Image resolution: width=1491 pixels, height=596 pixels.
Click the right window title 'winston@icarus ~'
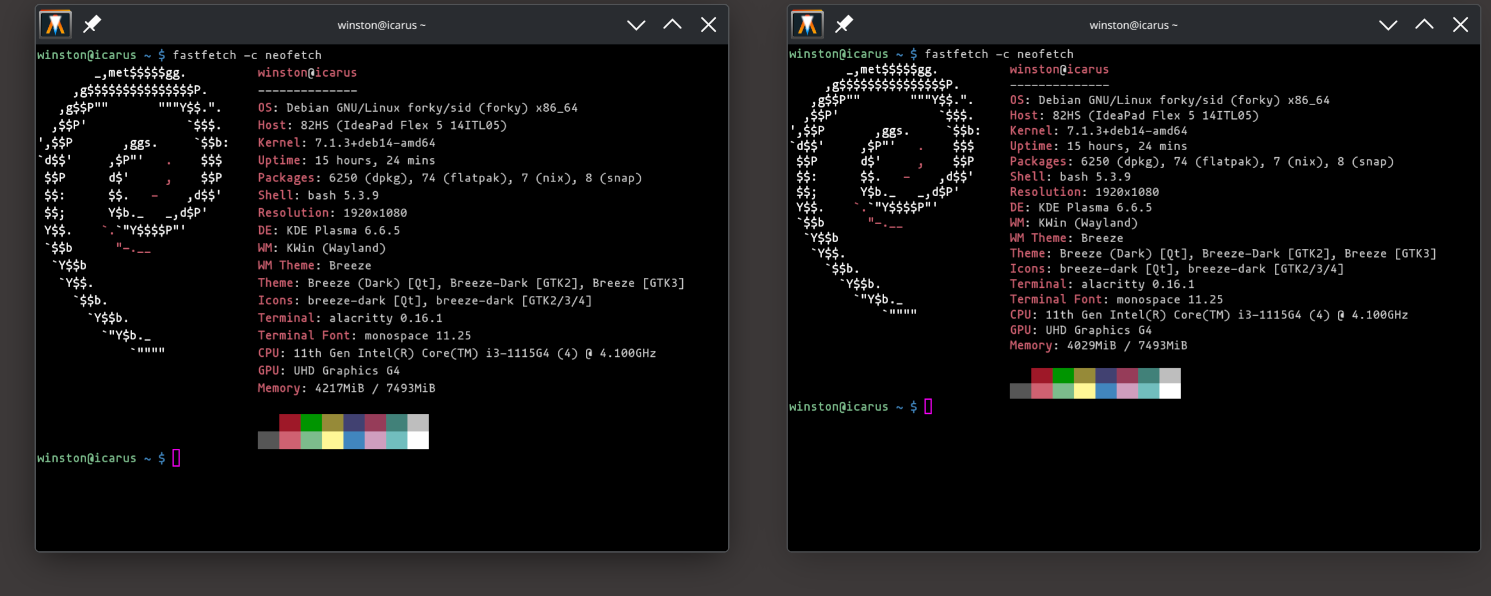(1134, 25)
